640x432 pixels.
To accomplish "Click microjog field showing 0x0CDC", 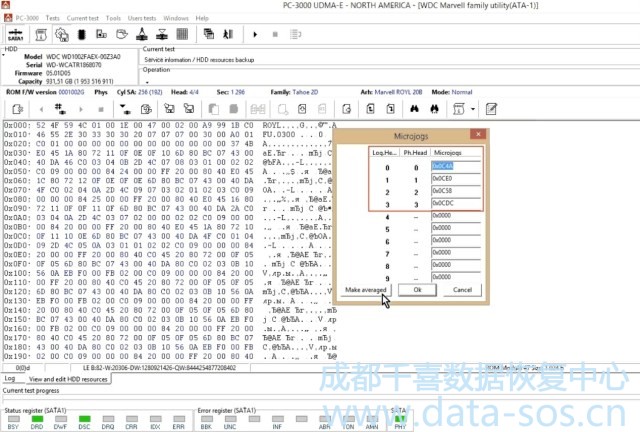I will pyautogui.click(x=456, y=203).
